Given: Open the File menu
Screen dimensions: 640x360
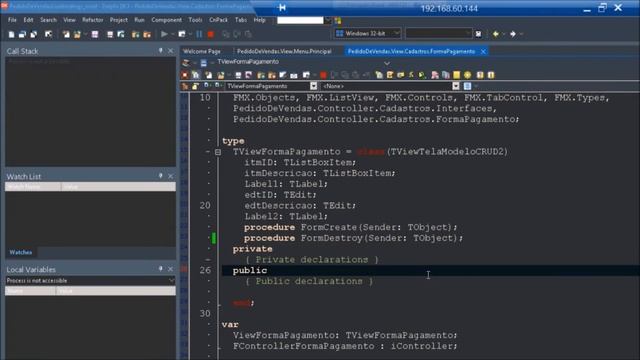Looking at the screenshot, I should 12,20.
